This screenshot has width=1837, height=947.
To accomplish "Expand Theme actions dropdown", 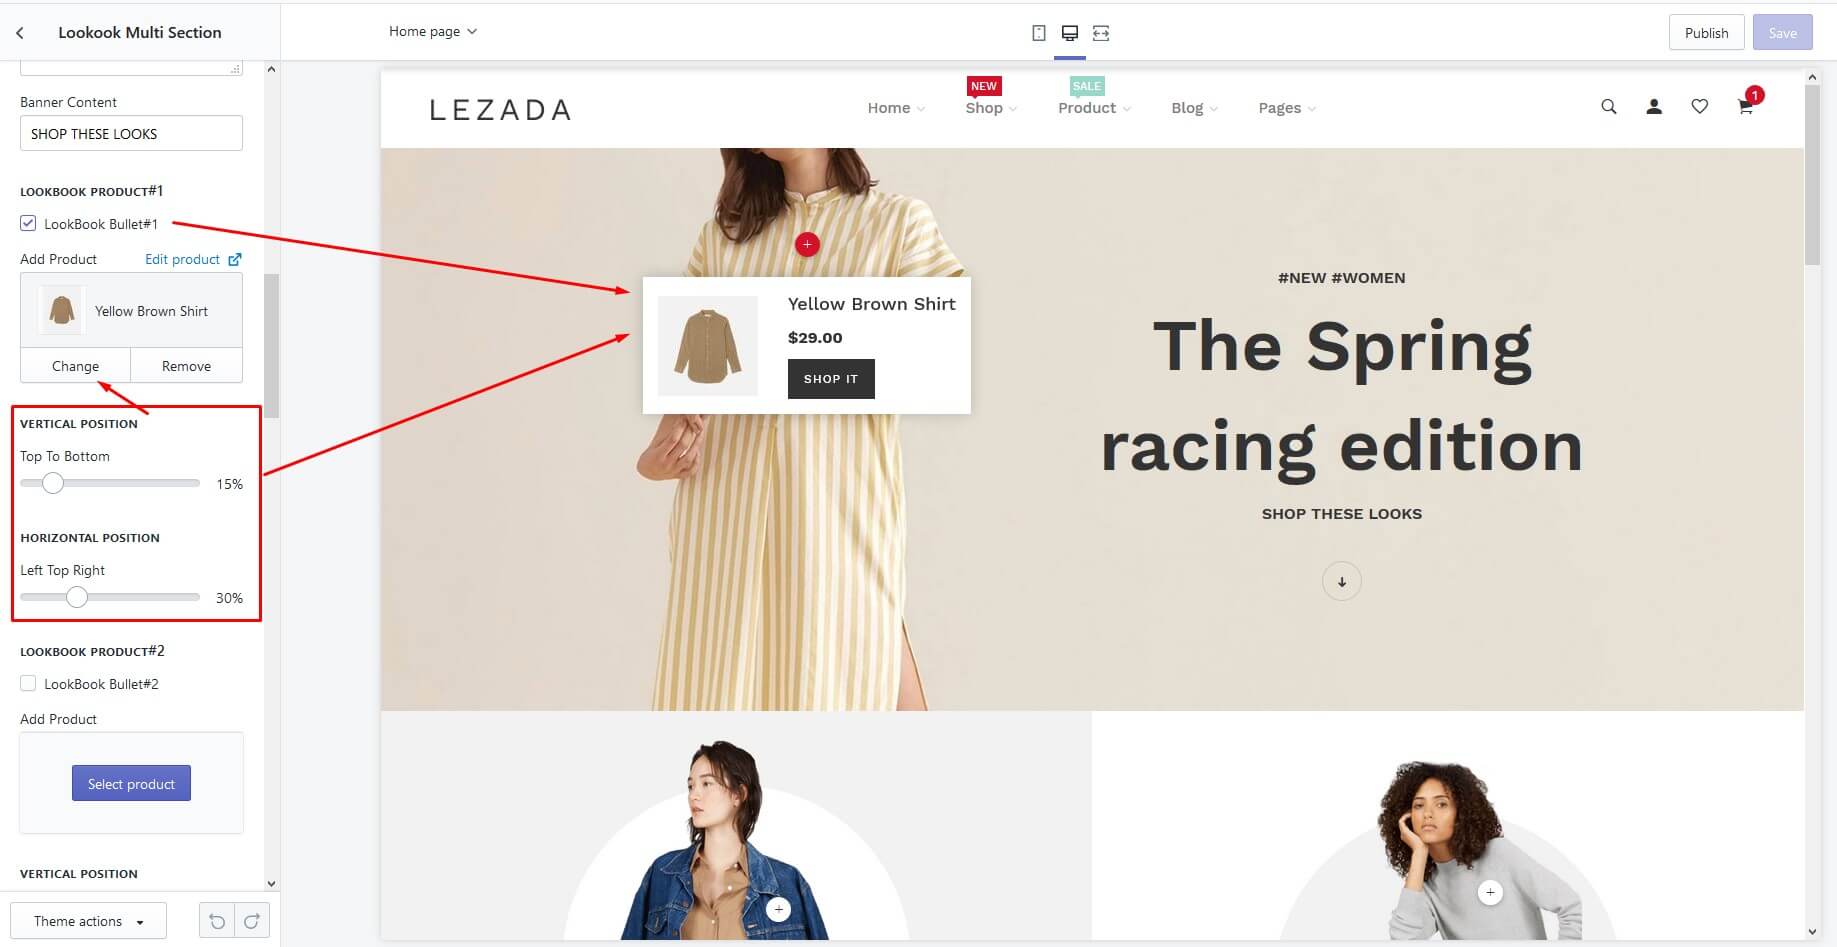I will [88, 921].
